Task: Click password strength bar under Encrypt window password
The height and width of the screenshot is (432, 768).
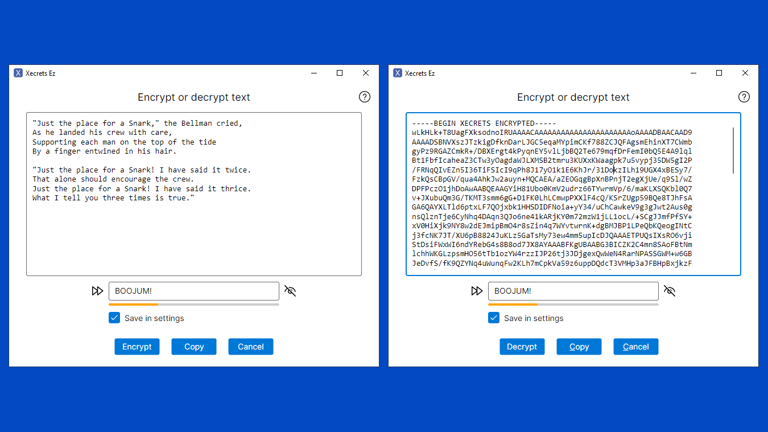Action: 193,304
